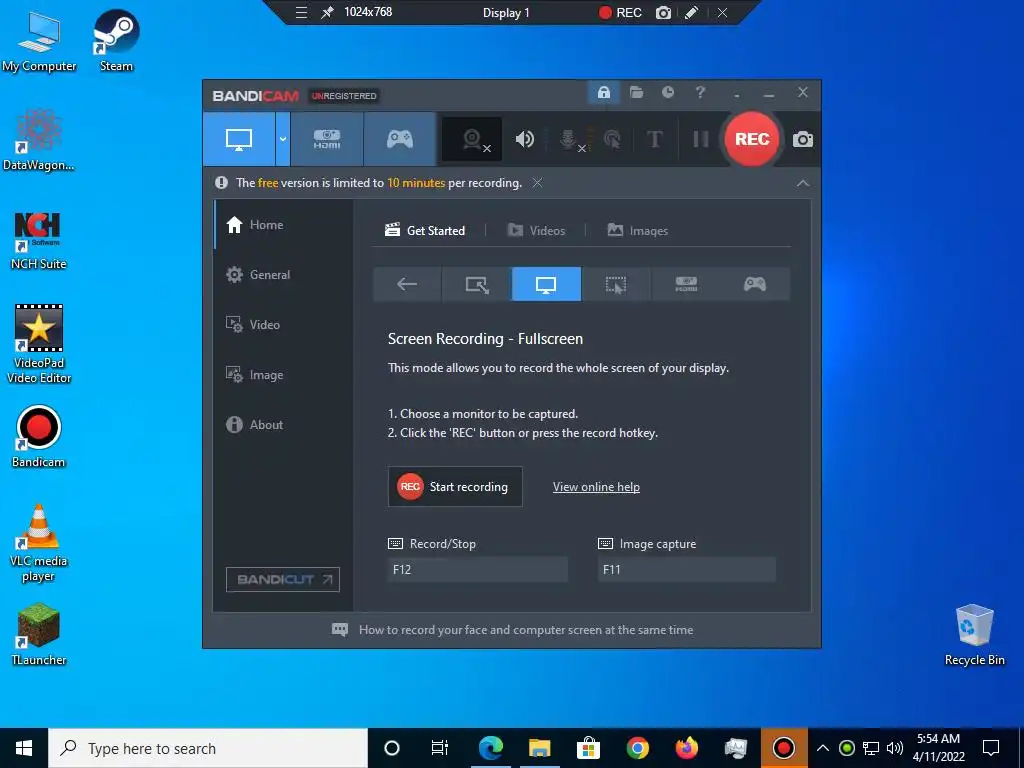Open the Recycle Bin
The width and height of the screenshot is (1024, 768).
(x=974, y=635)
